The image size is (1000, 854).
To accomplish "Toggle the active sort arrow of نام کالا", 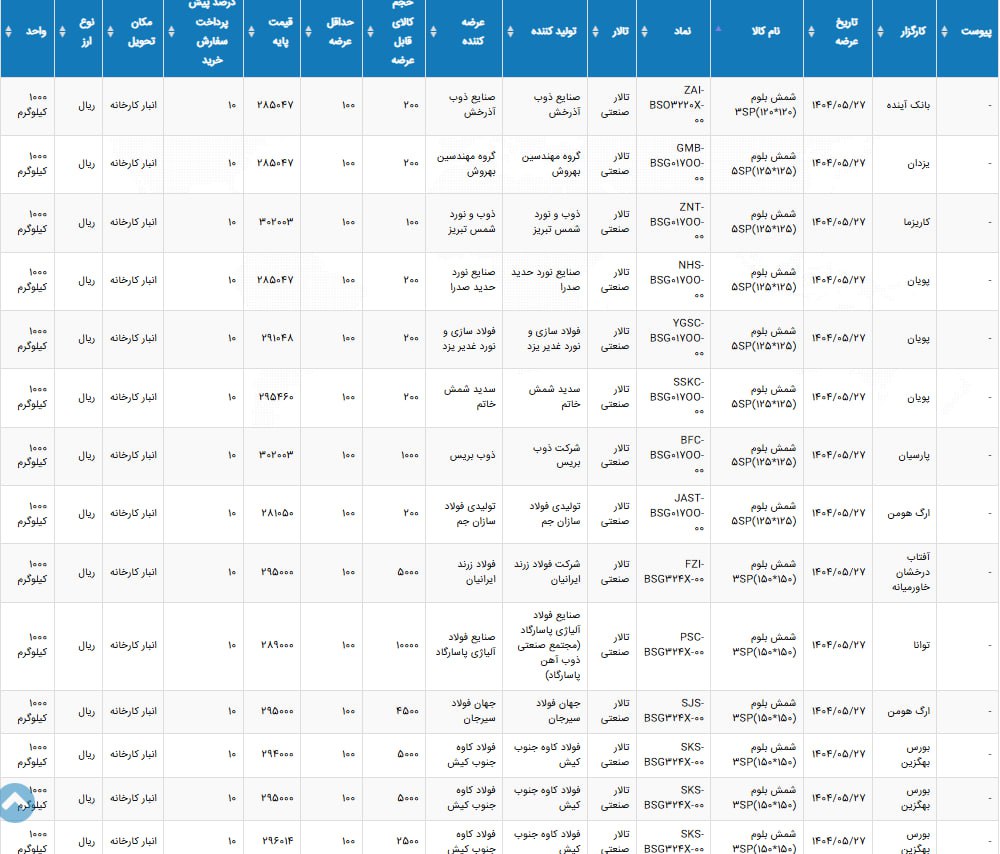I will [718, 29].
